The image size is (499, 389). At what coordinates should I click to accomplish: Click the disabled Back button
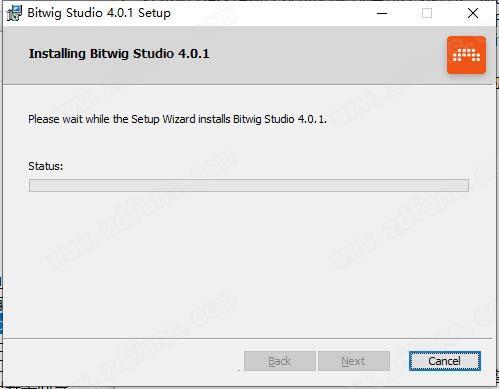coord(280,361)
